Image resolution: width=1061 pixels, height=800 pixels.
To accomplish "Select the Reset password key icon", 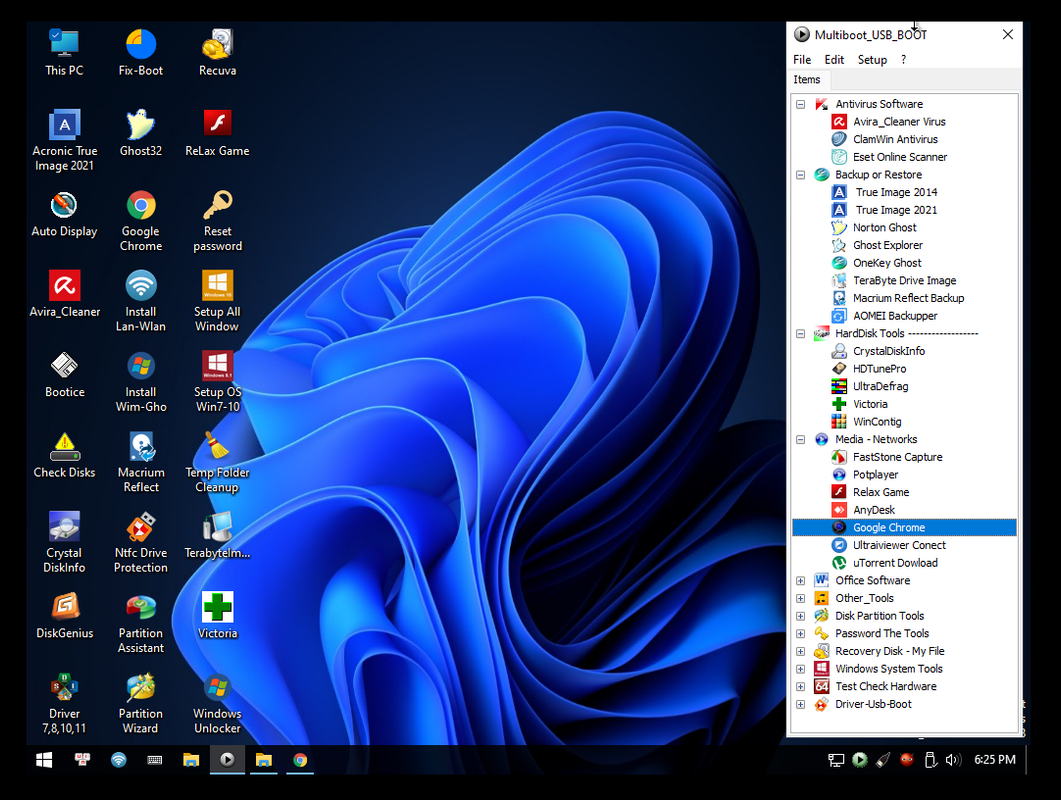I will [x=217, y=221].
